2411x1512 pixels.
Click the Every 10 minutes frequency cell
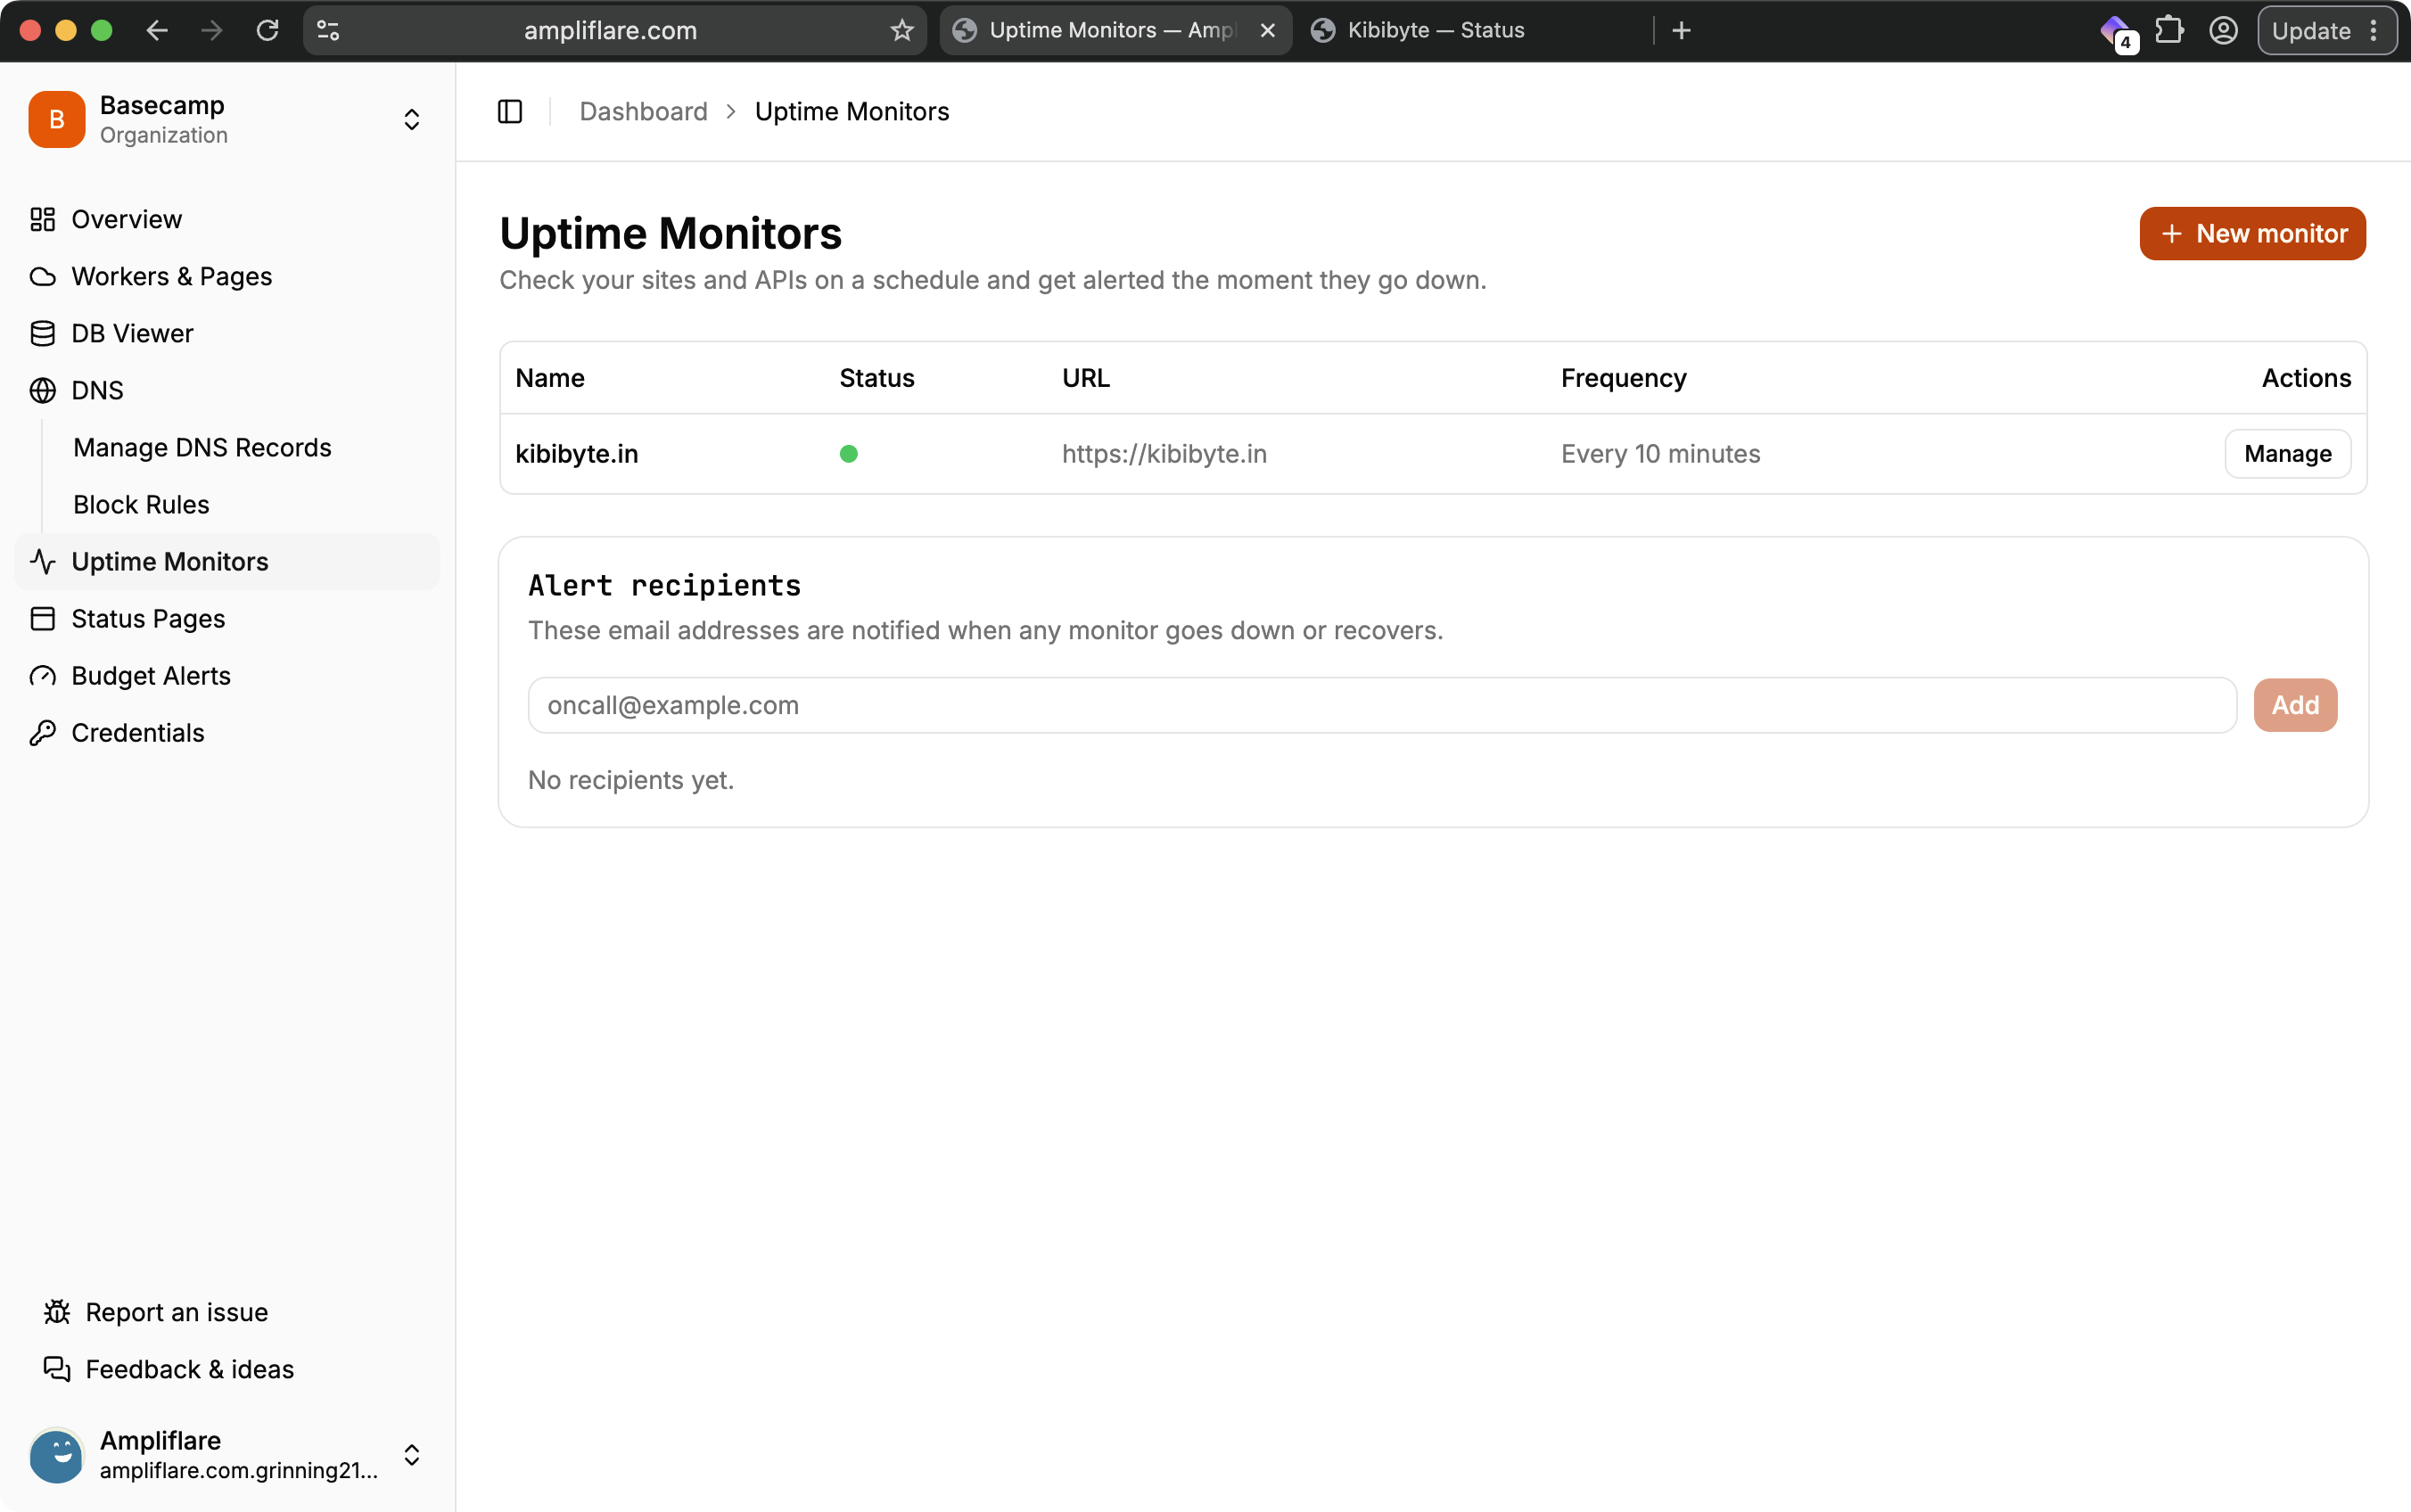(1660, 454)
